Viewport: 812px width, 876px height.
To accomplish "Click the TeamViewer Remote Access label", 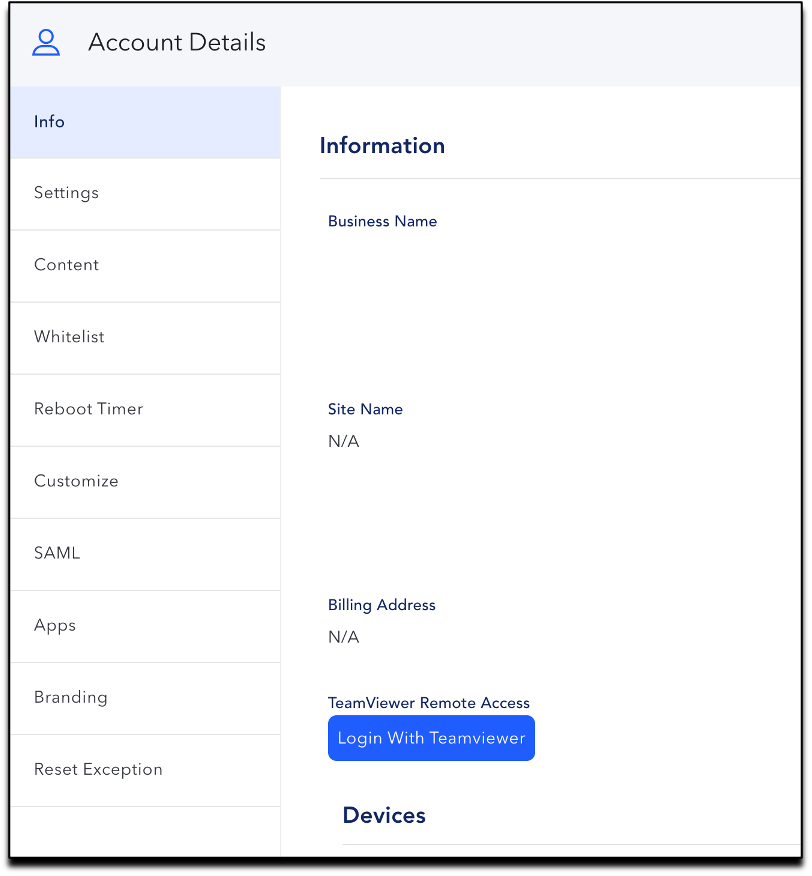I will click(429, 703).
